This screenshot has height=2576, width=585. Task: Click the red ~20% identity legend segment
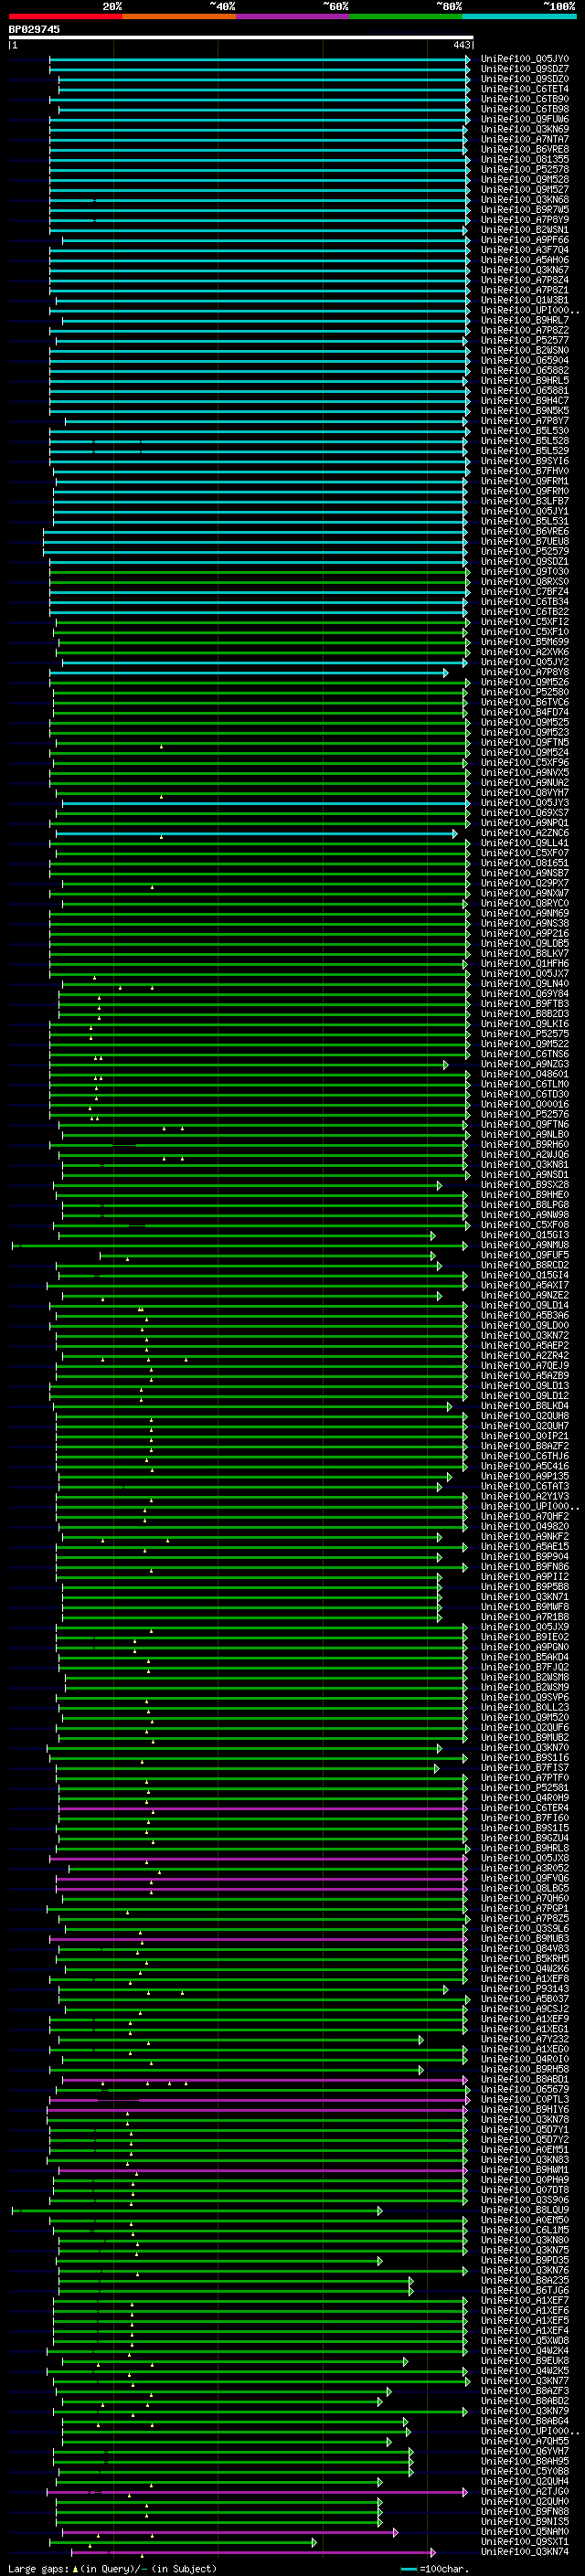point(65,16)
